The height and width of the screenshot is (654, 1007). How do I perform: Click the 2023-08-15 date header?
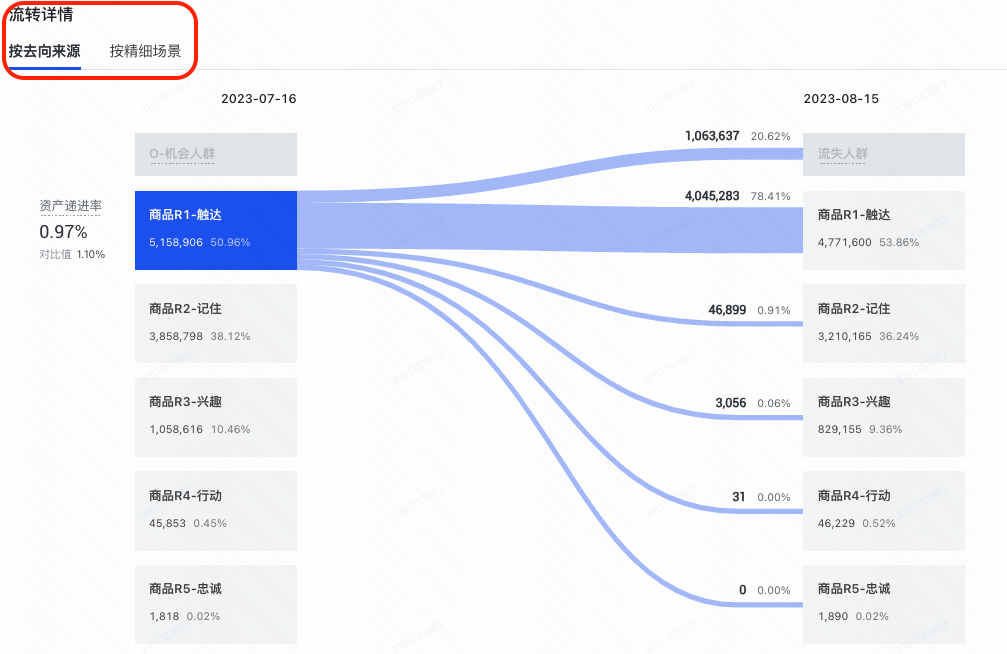(x=841, y=99)
